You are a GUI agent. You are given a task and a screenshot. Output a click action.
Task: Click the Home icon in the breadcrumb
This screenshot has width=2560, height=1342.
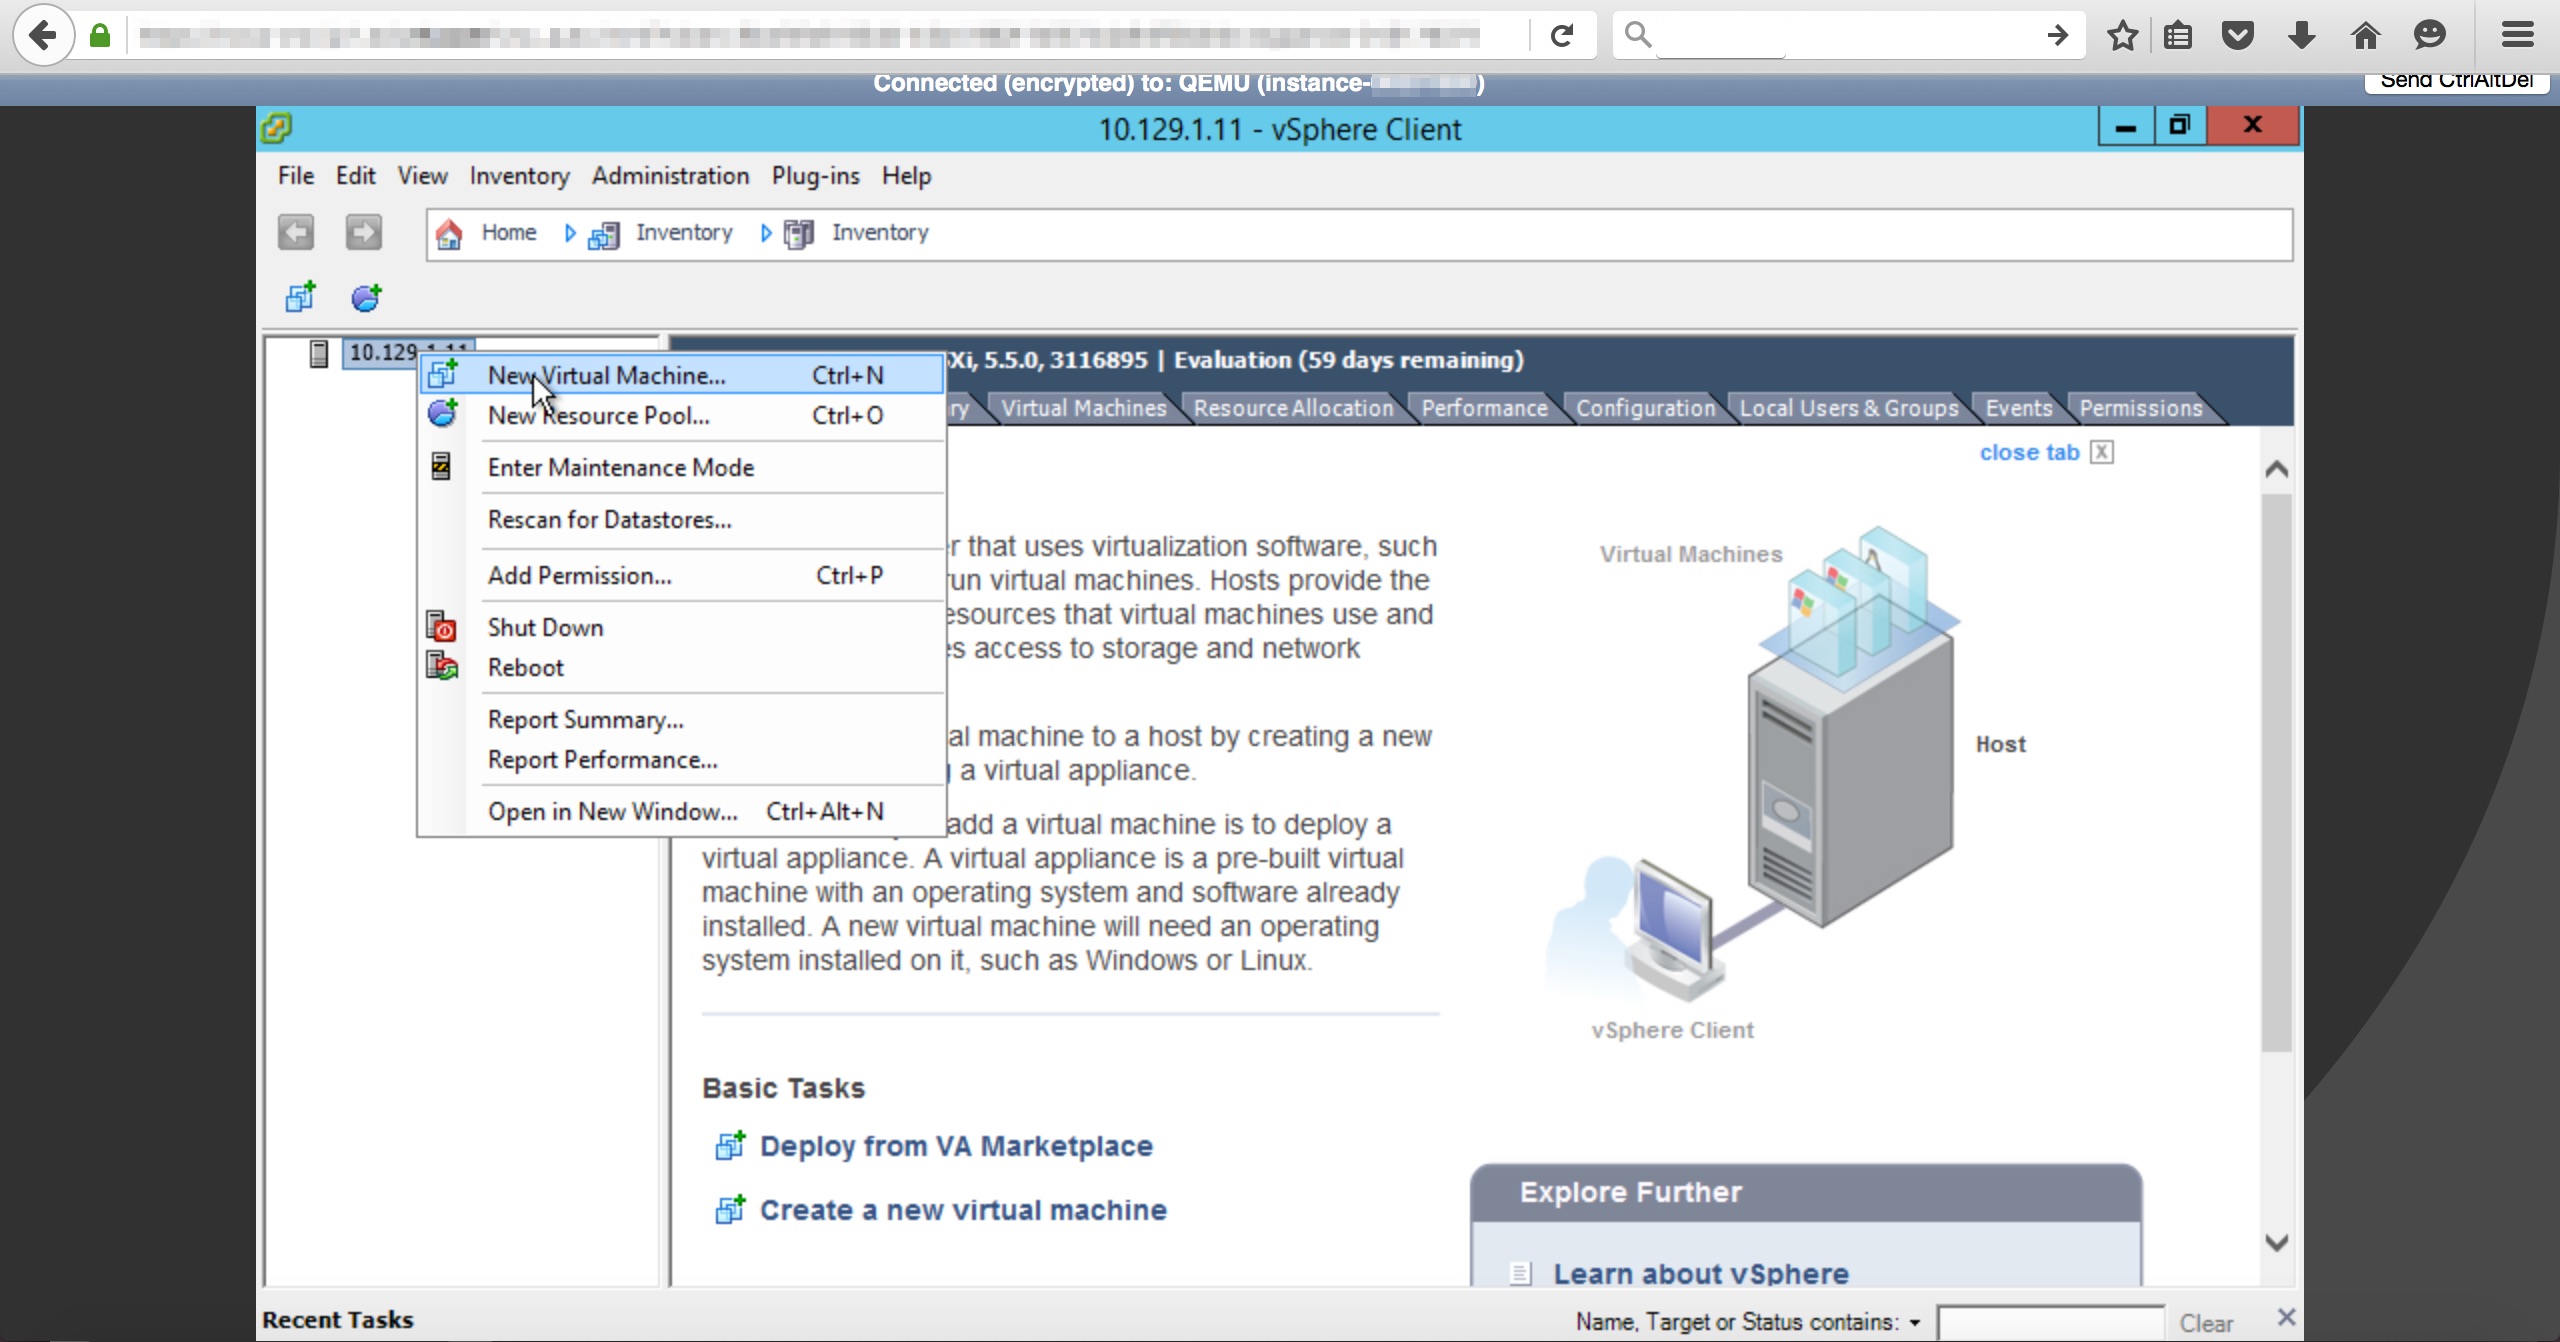449,234
